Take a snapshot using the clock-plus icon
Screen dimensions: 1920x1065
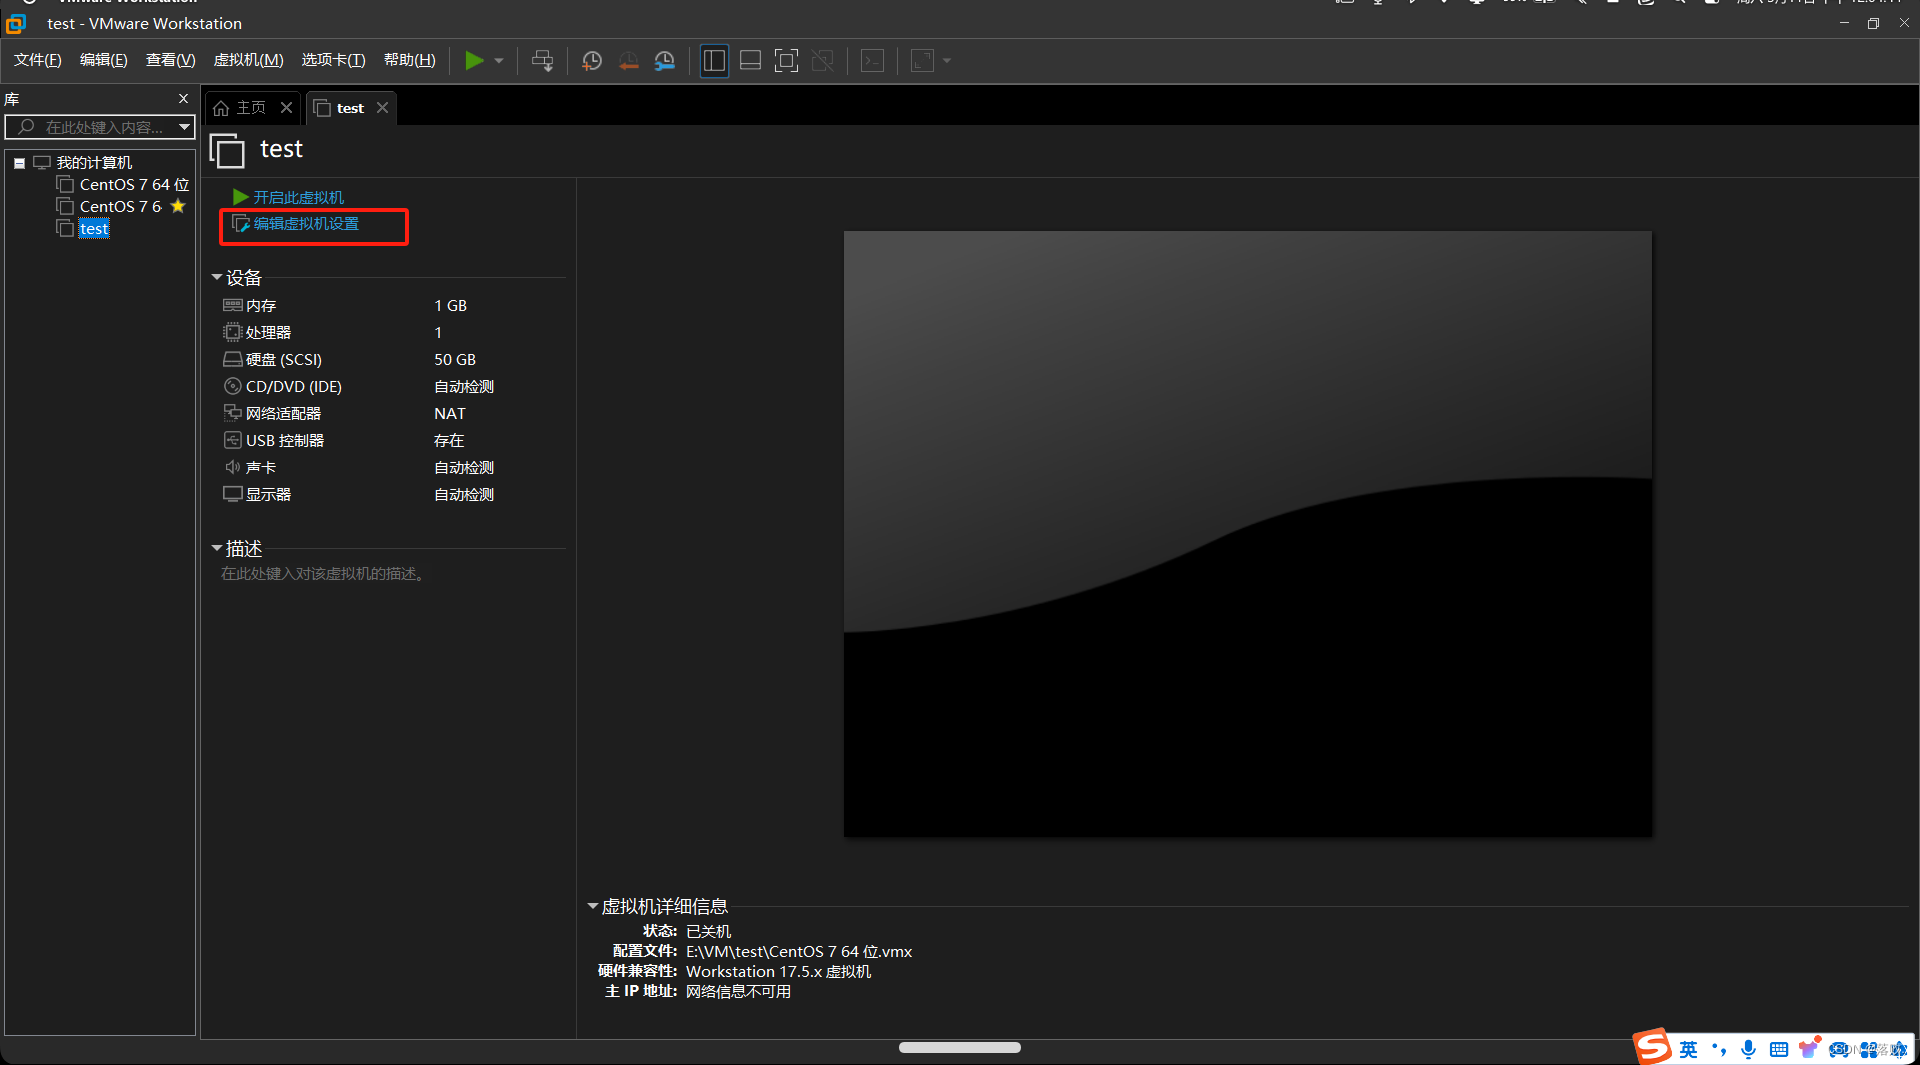pos(592,61)
